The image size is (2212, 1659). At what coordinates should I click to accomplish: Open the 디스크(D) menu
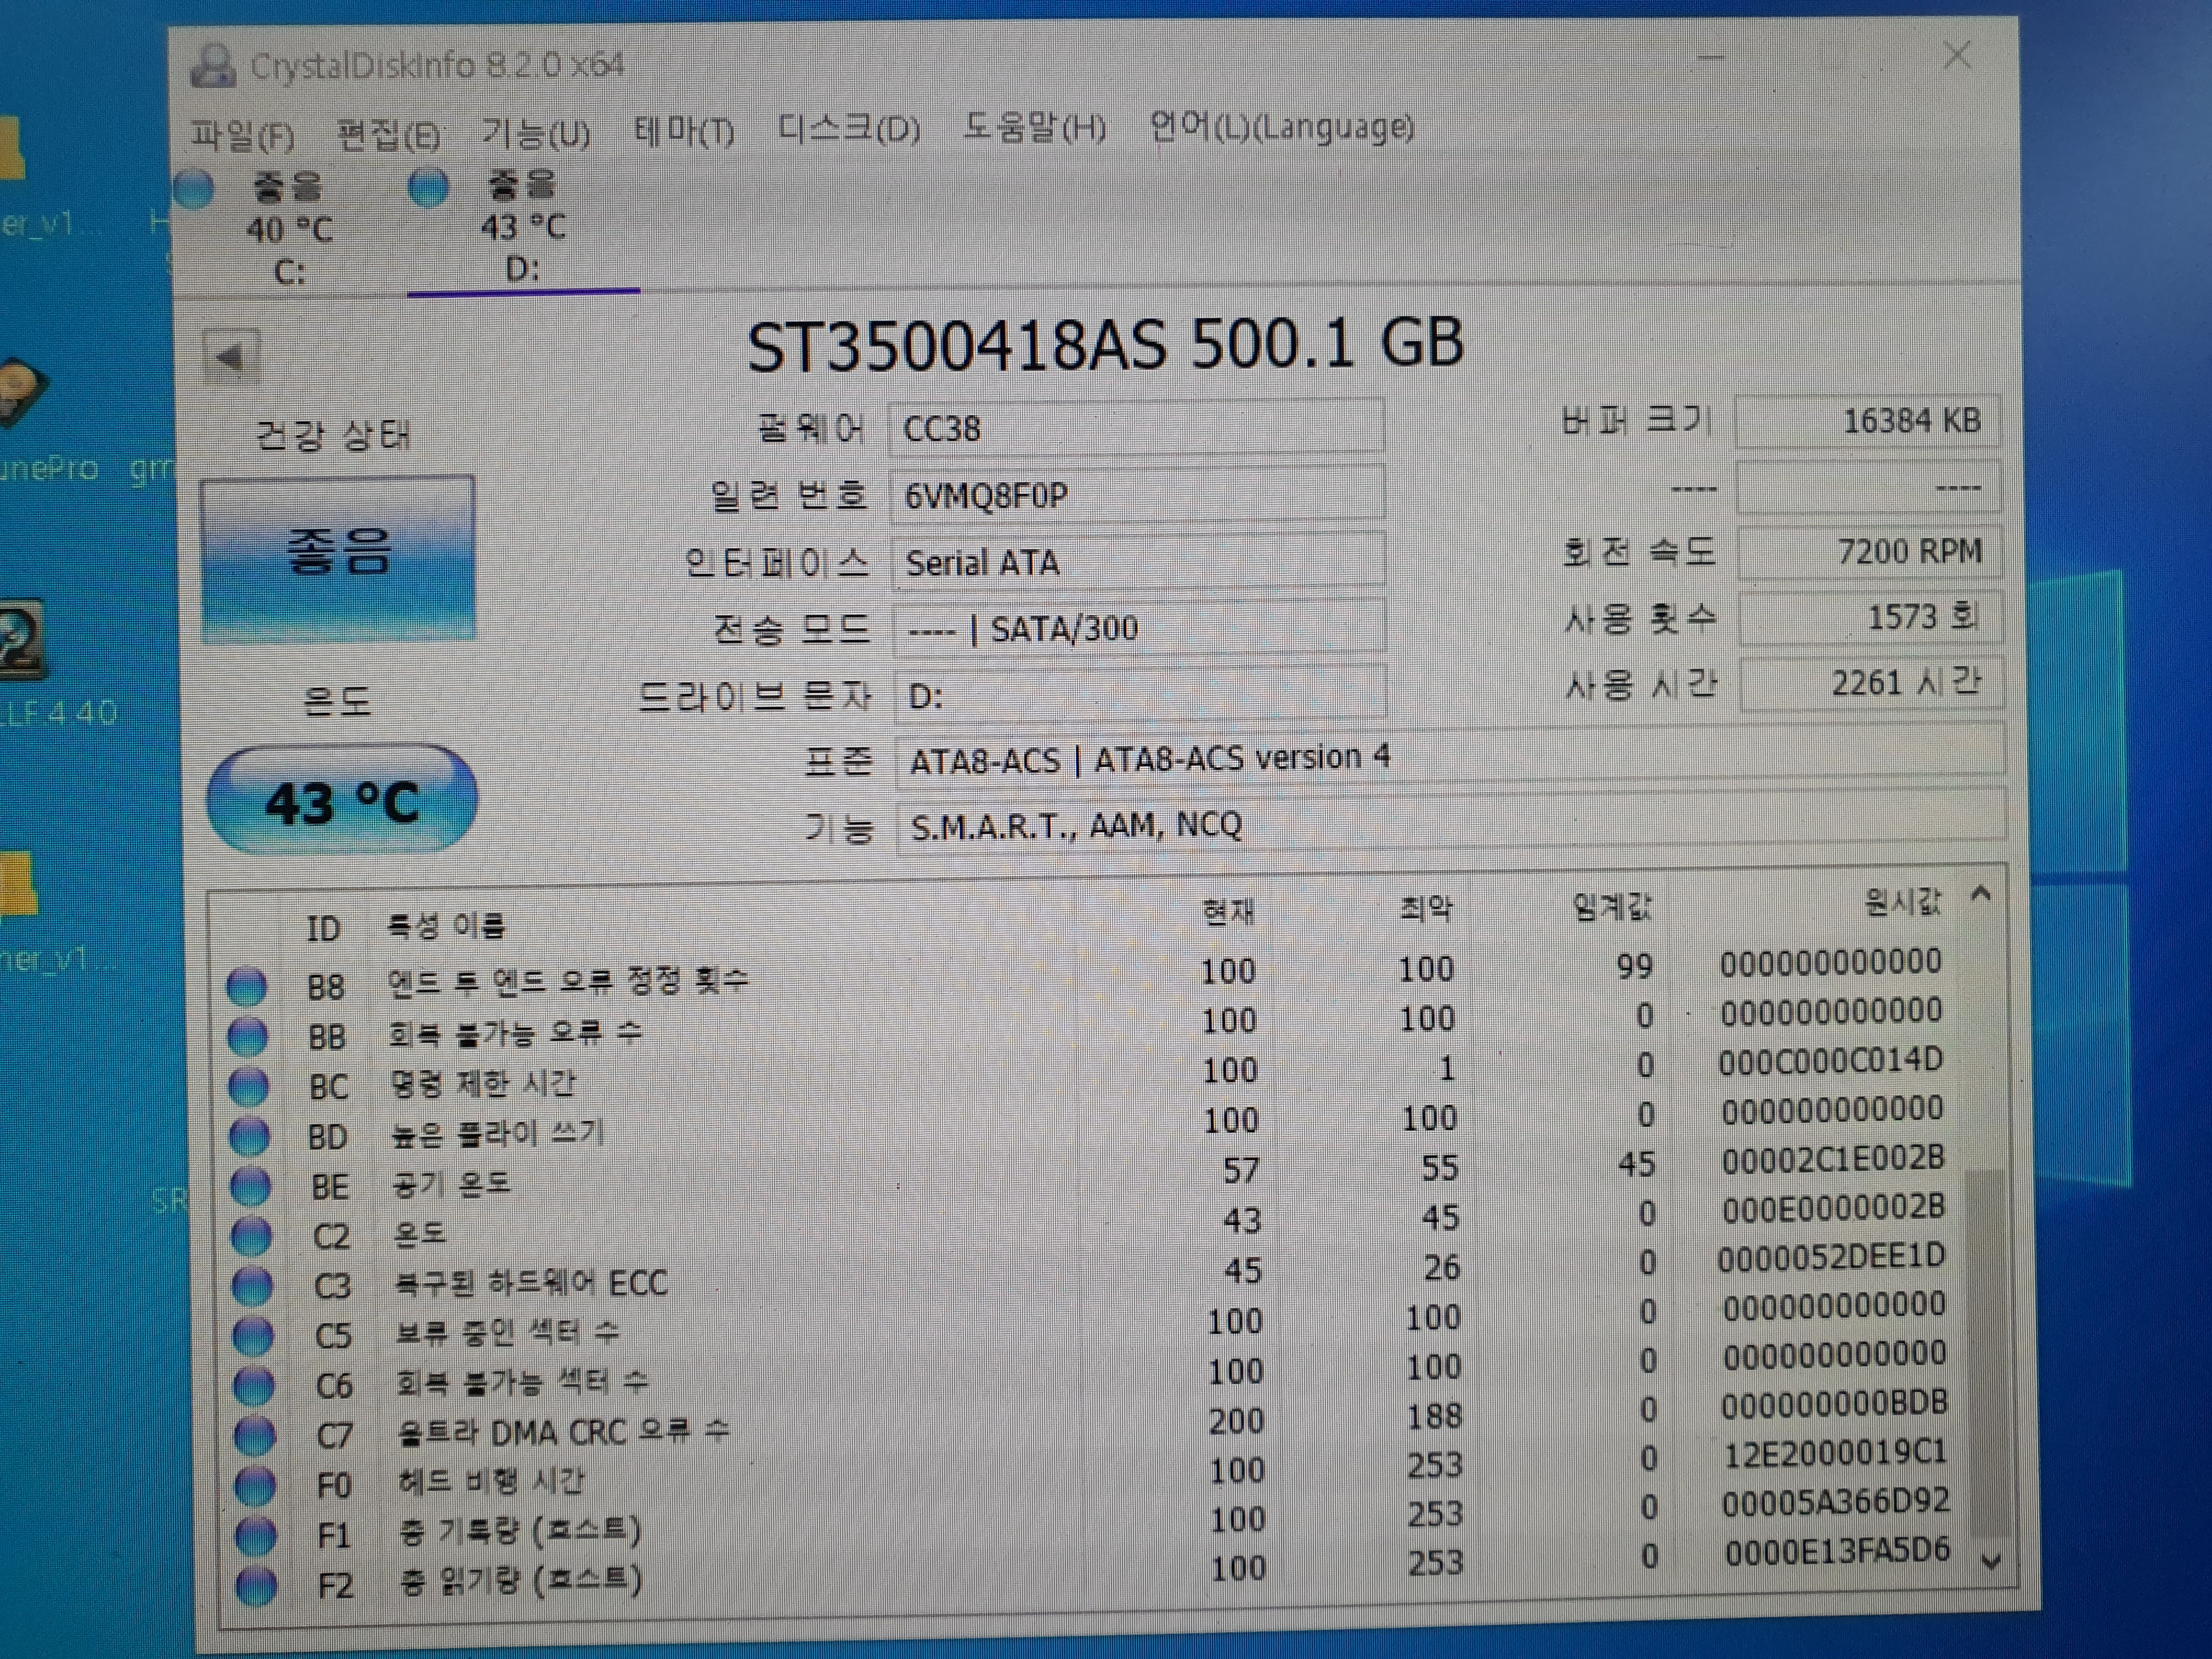click(x=849, y=129)
